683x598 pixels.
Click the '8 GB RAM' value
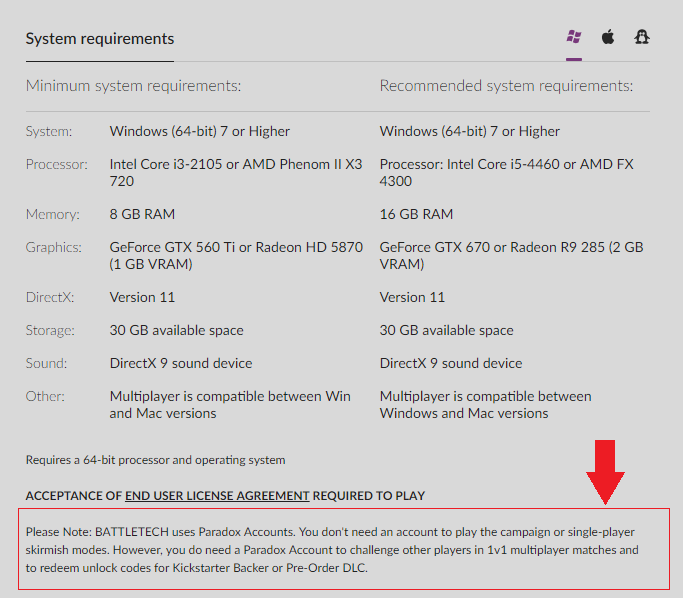coord(142,214)
